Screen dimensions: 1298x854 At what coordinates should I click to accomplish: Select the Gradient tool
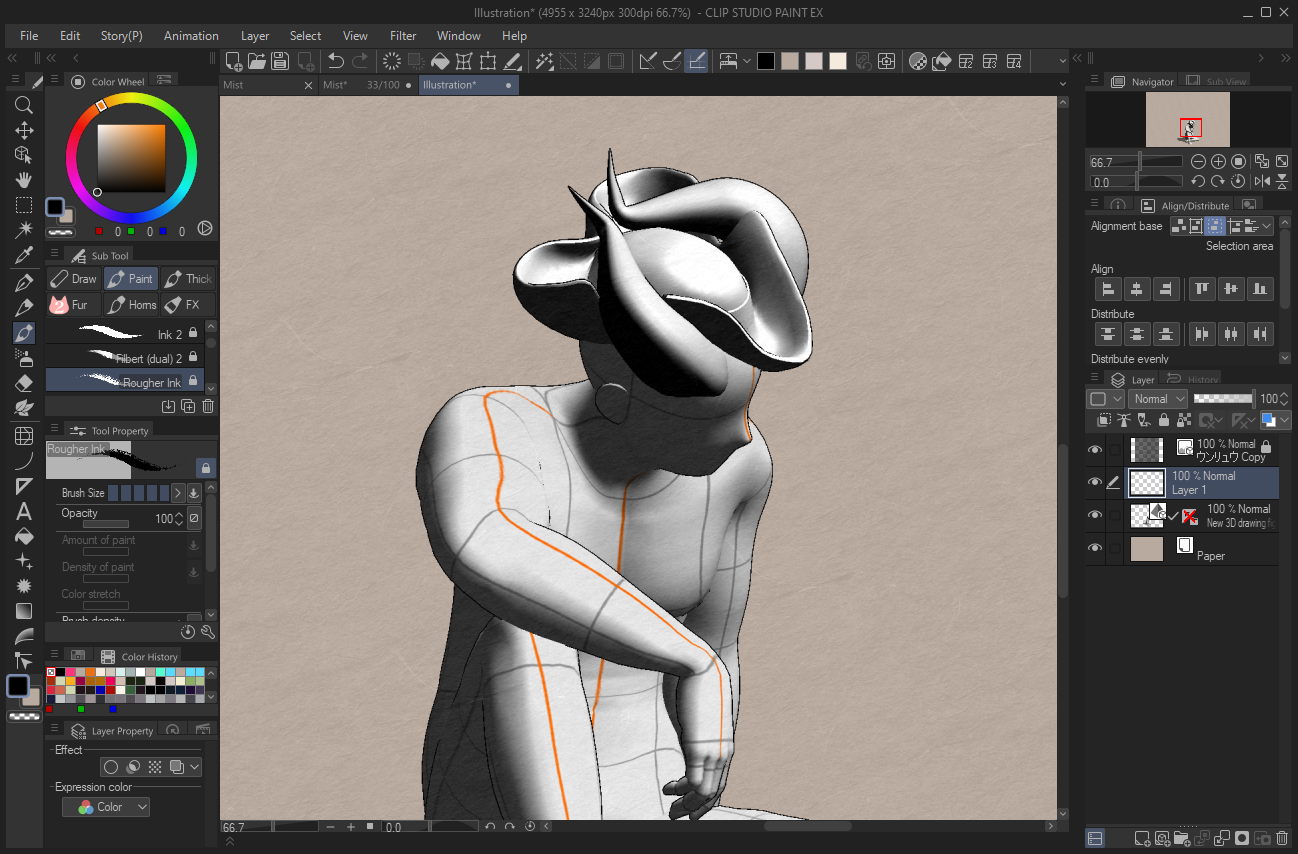[24, 611]
